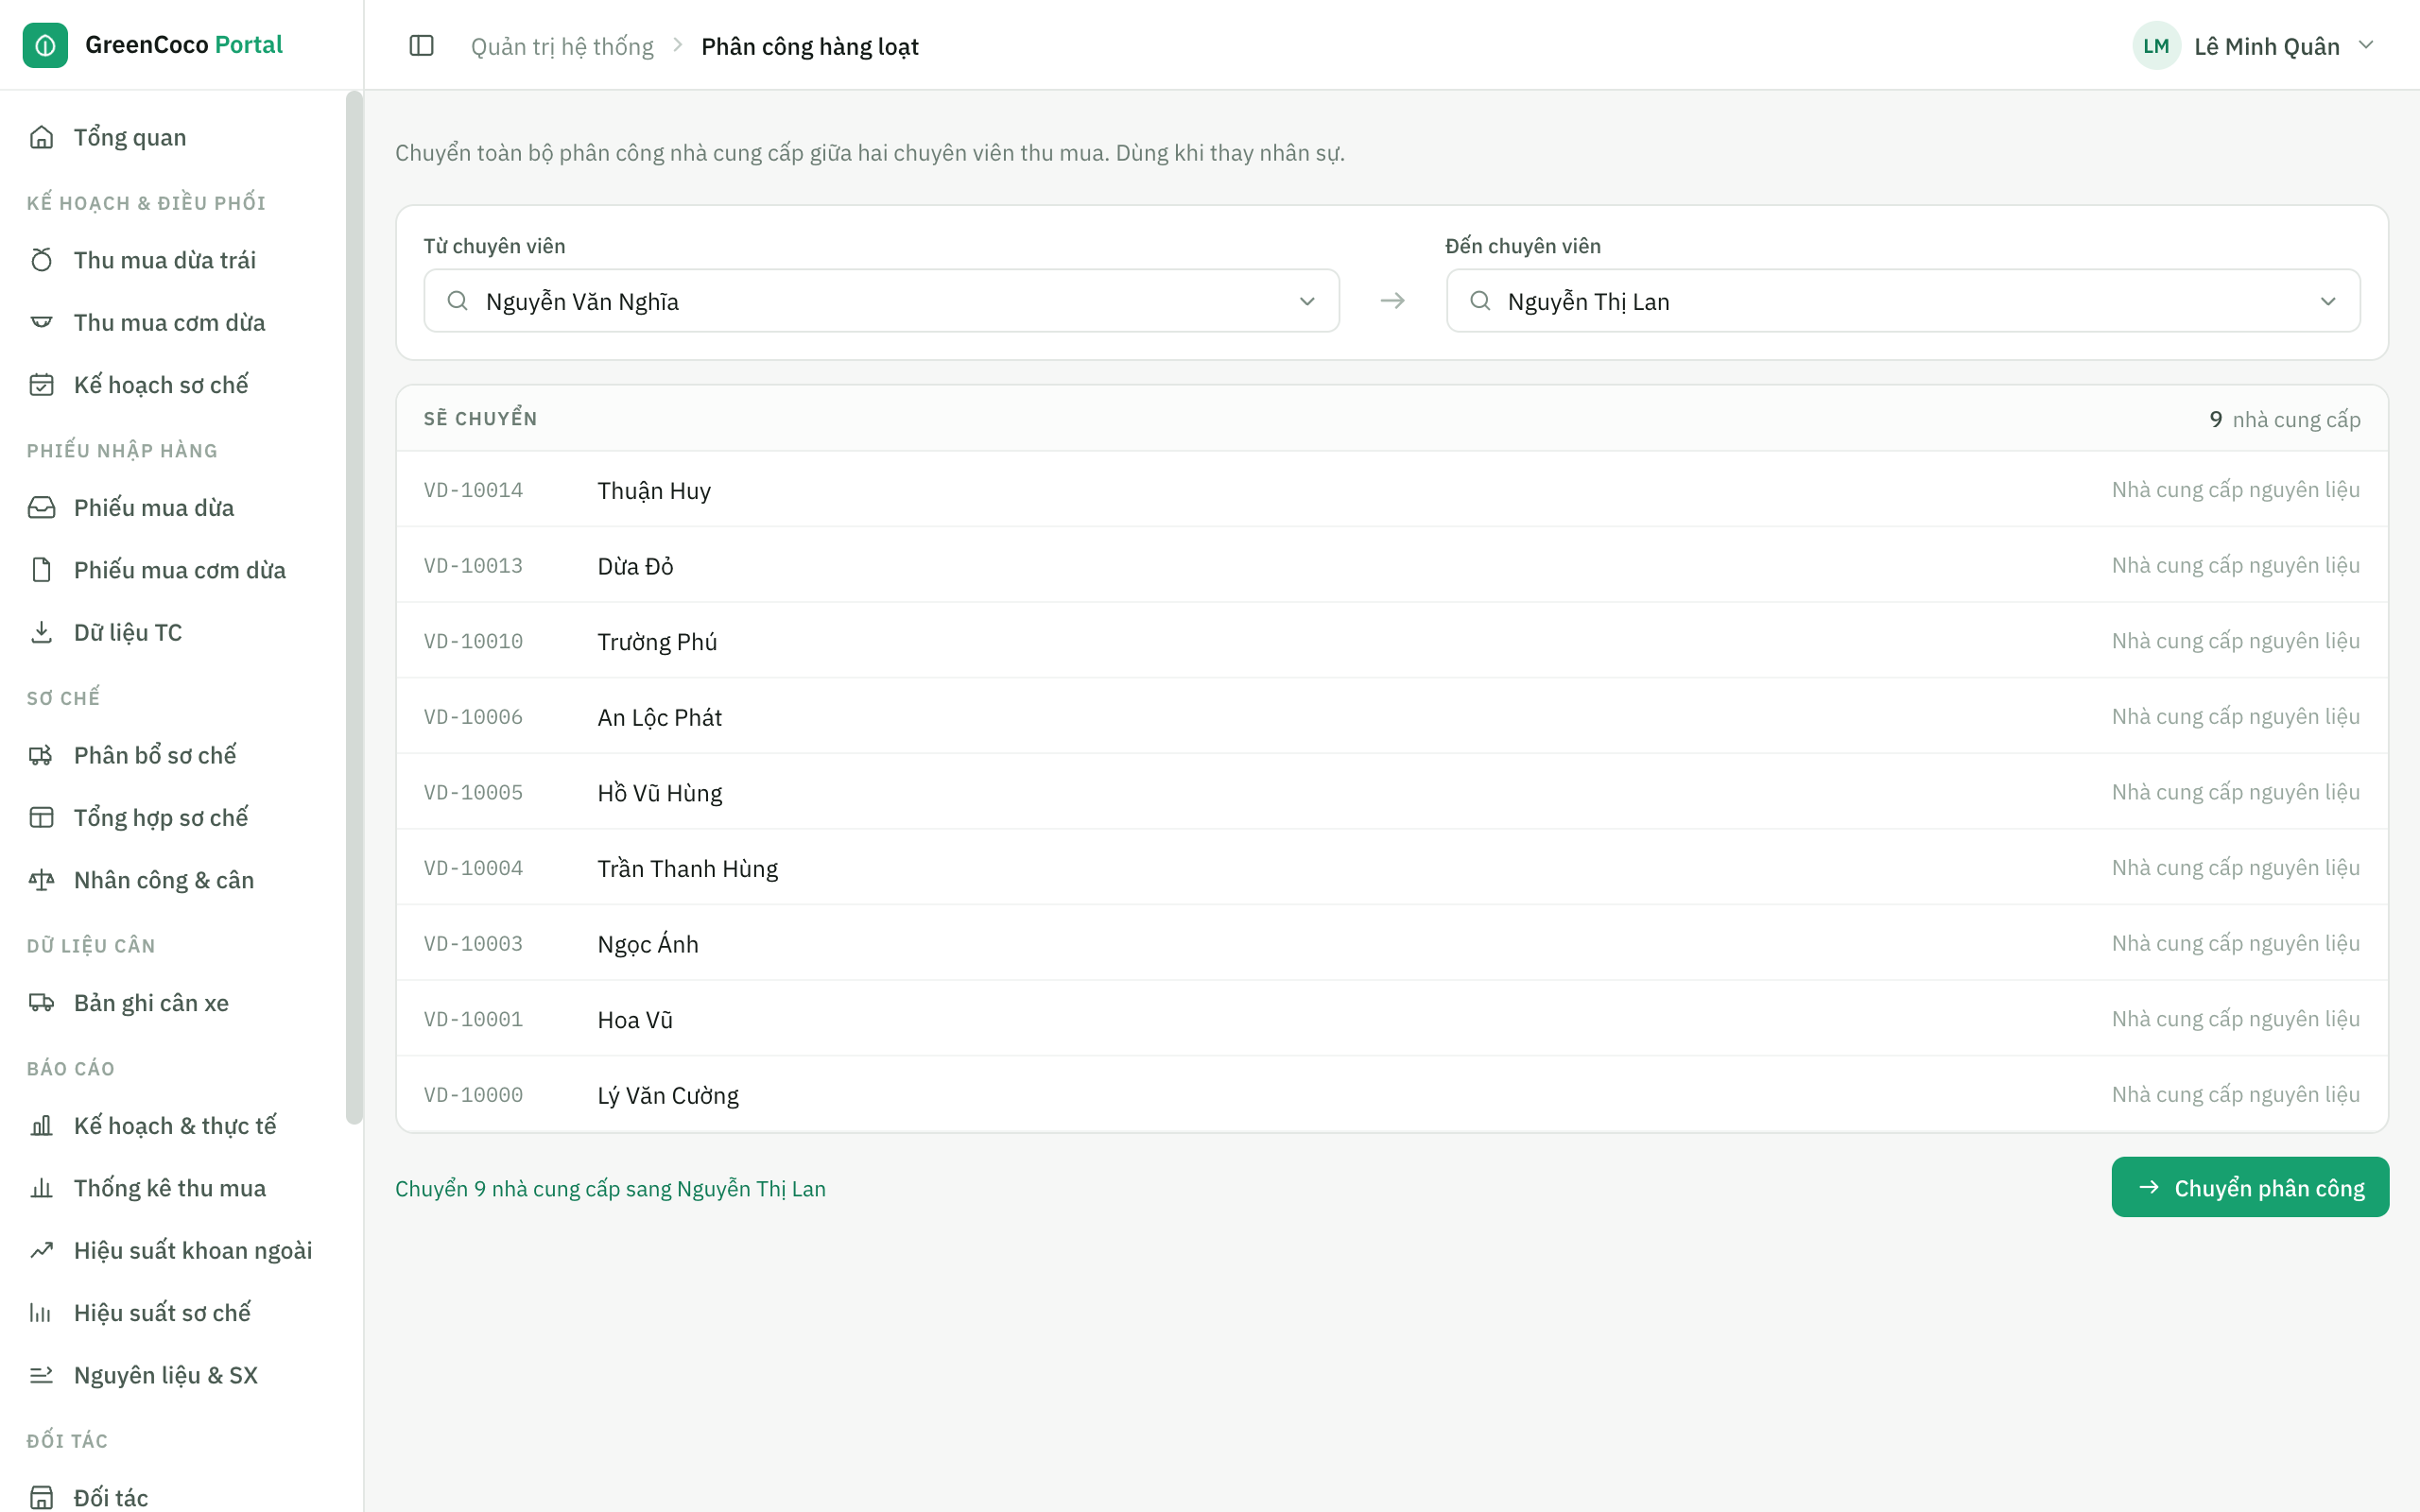Click the sidebar vertical scrollbar
Viewport: 2420px width, 1512px height.
point(353,607)
